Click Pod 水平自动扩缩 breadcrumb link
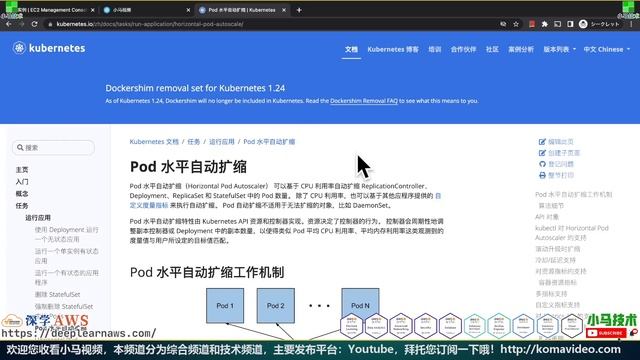The image size is (640, 360). pyautogui.click(x=269, y=142)
